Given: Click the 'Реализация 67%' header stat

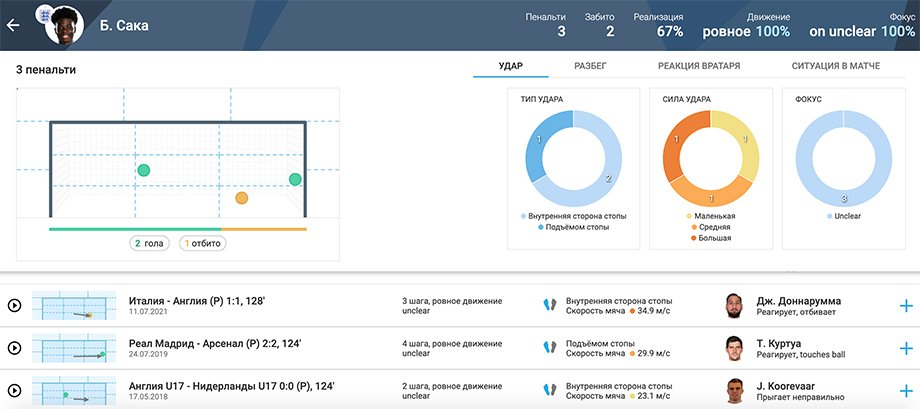Looking at the screenshot, I should point(658,25).
